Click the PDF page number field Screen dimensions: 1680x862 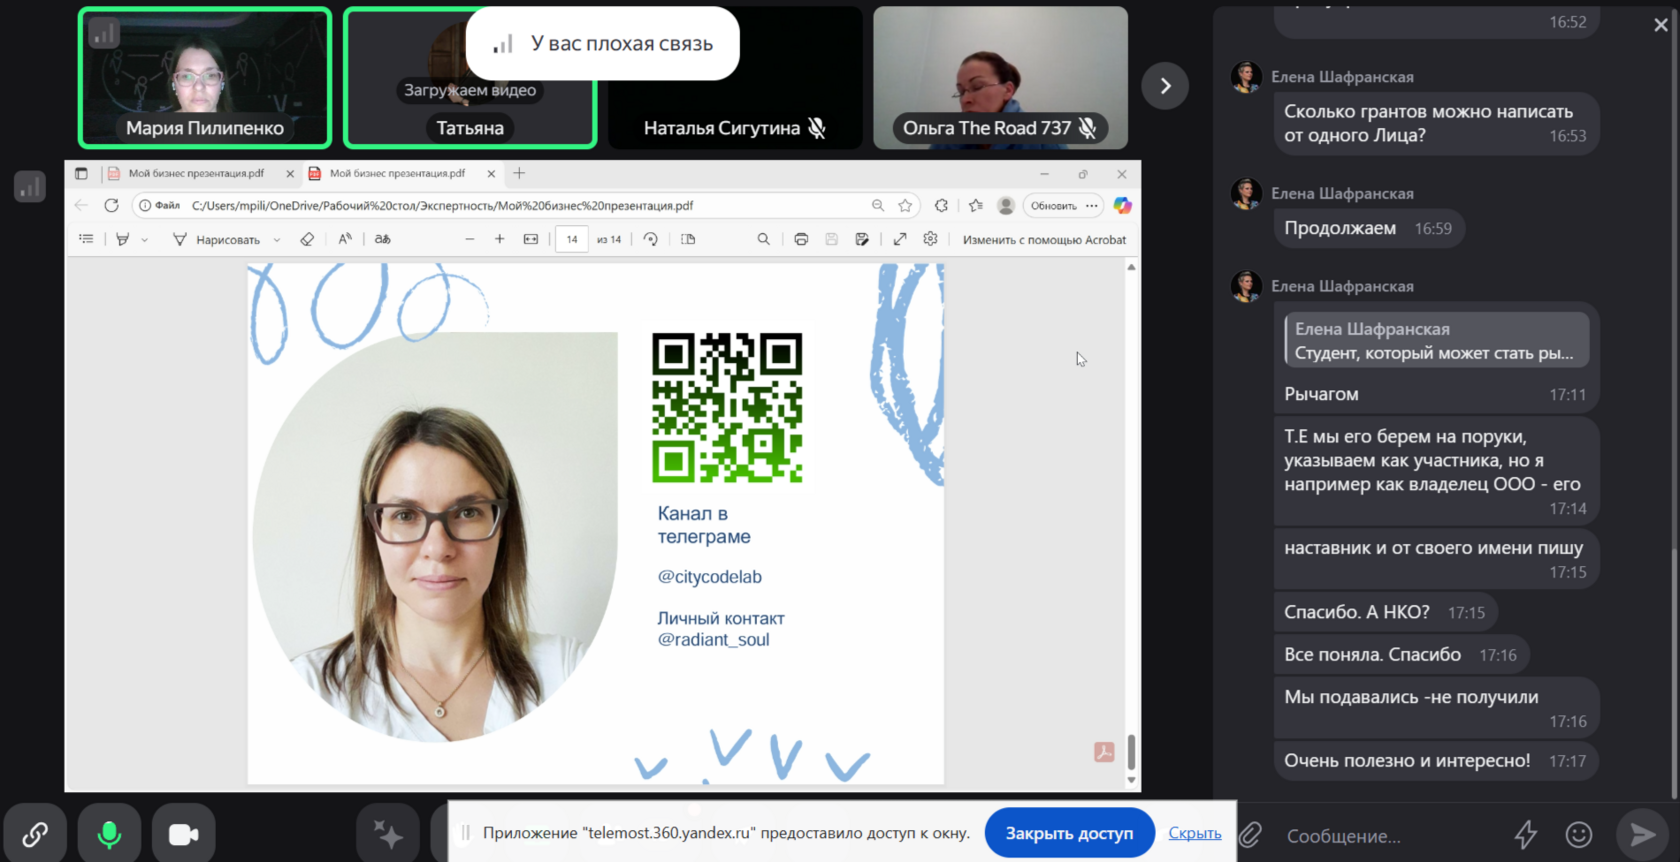coord(572,239)
